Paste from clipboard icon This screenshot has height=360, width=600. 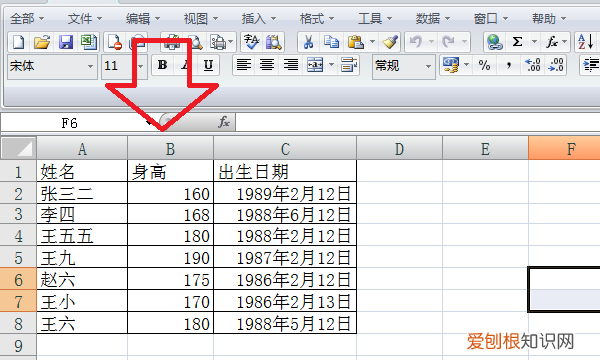click(355, 42)
